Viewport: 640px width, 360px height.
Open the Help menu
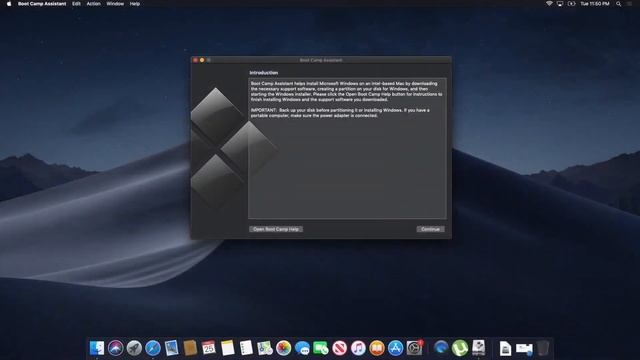(x=135, y=4)
